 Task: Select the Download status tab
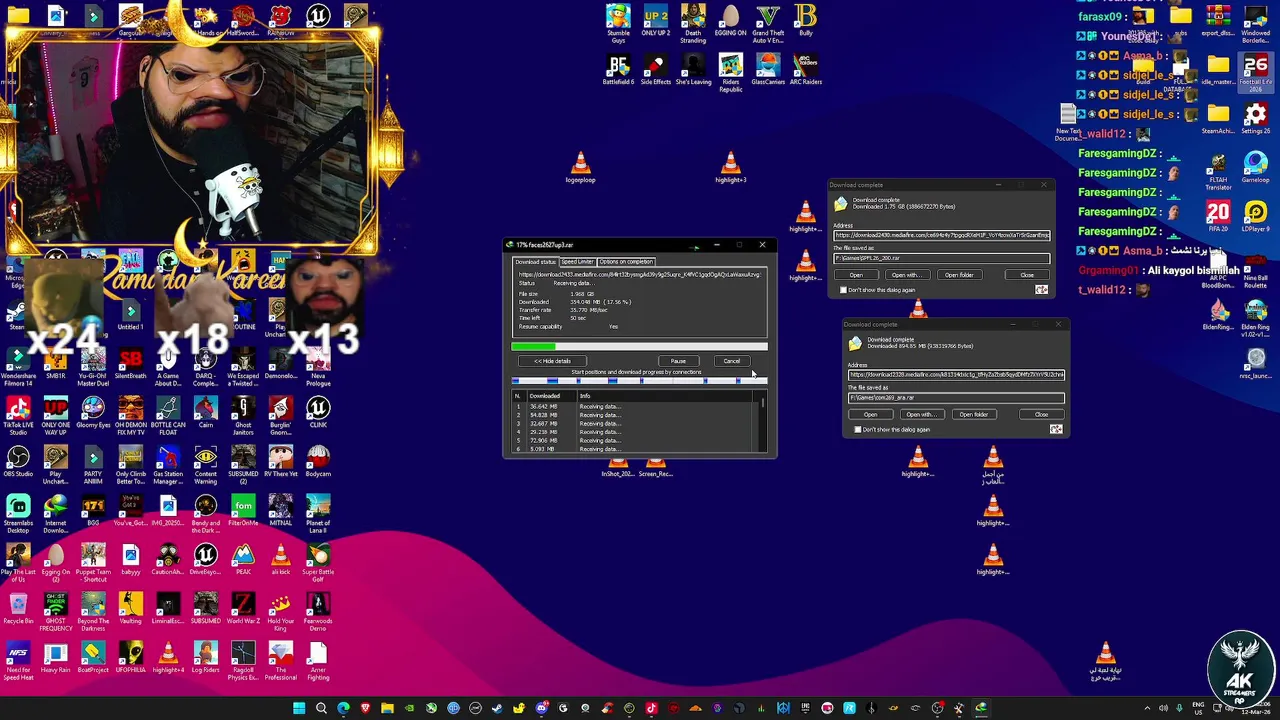[535, 262]
